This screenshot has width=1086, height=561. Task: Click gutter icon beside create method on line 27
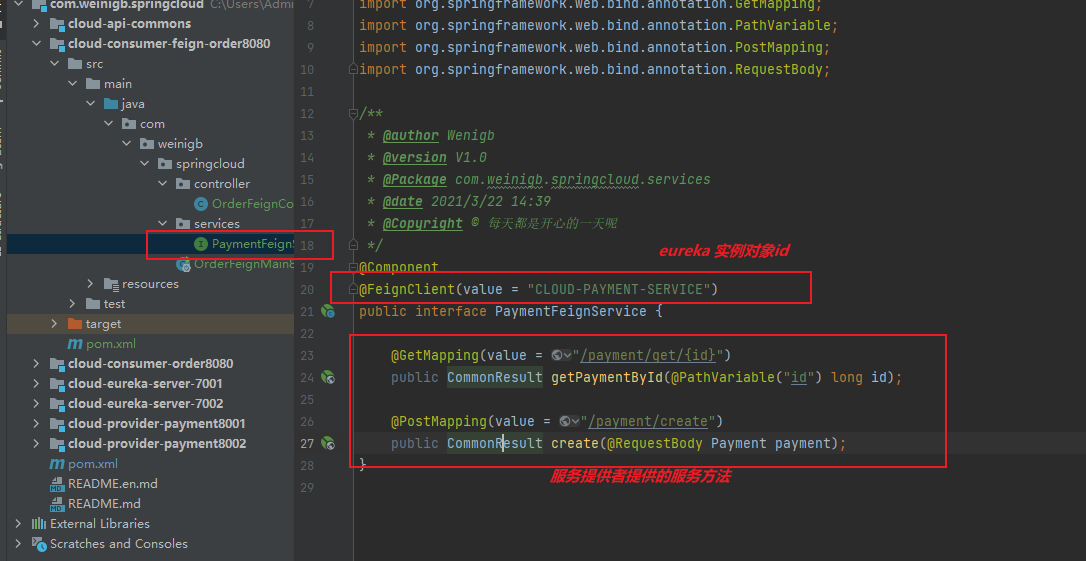pos(328,443)
